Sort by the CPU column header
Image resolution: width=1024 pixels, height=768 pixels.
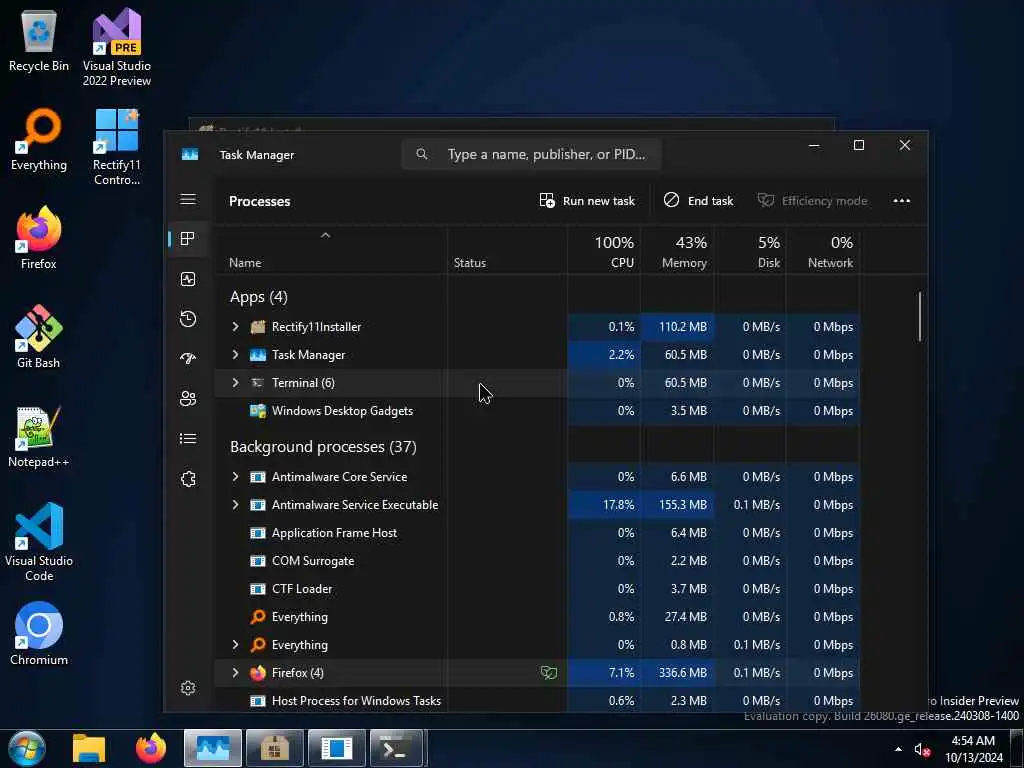(604, 252)
